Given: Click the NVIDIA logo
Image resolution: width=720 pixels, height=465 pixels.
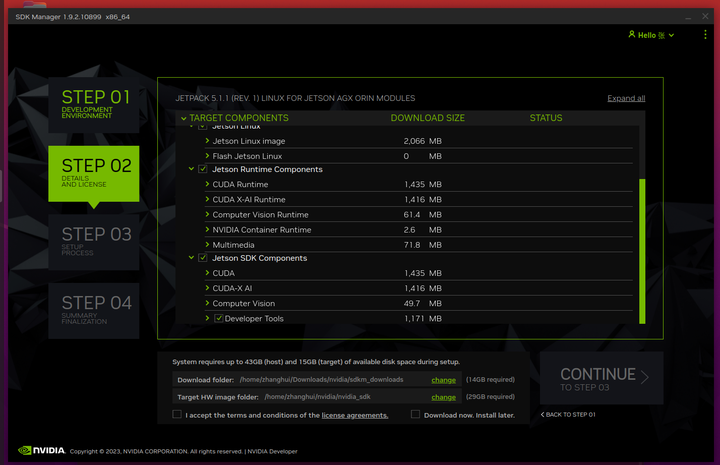Looking at the screenshot, I should point(41,450).
